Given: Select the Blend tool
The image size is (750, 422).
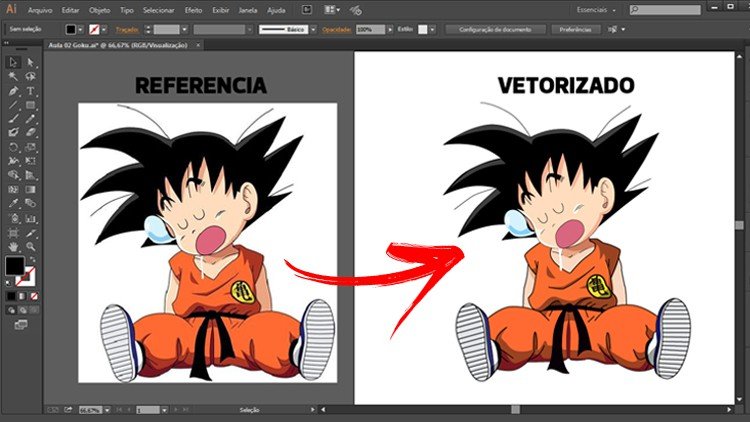Looking at the screenshot, I should [x=30, y=203].
